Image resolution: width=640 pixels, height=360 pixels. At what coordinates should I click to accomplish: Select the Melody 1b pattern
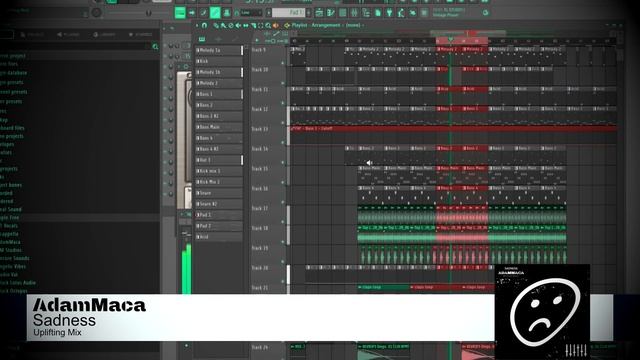pyautogui.click(x=219, y=72)
